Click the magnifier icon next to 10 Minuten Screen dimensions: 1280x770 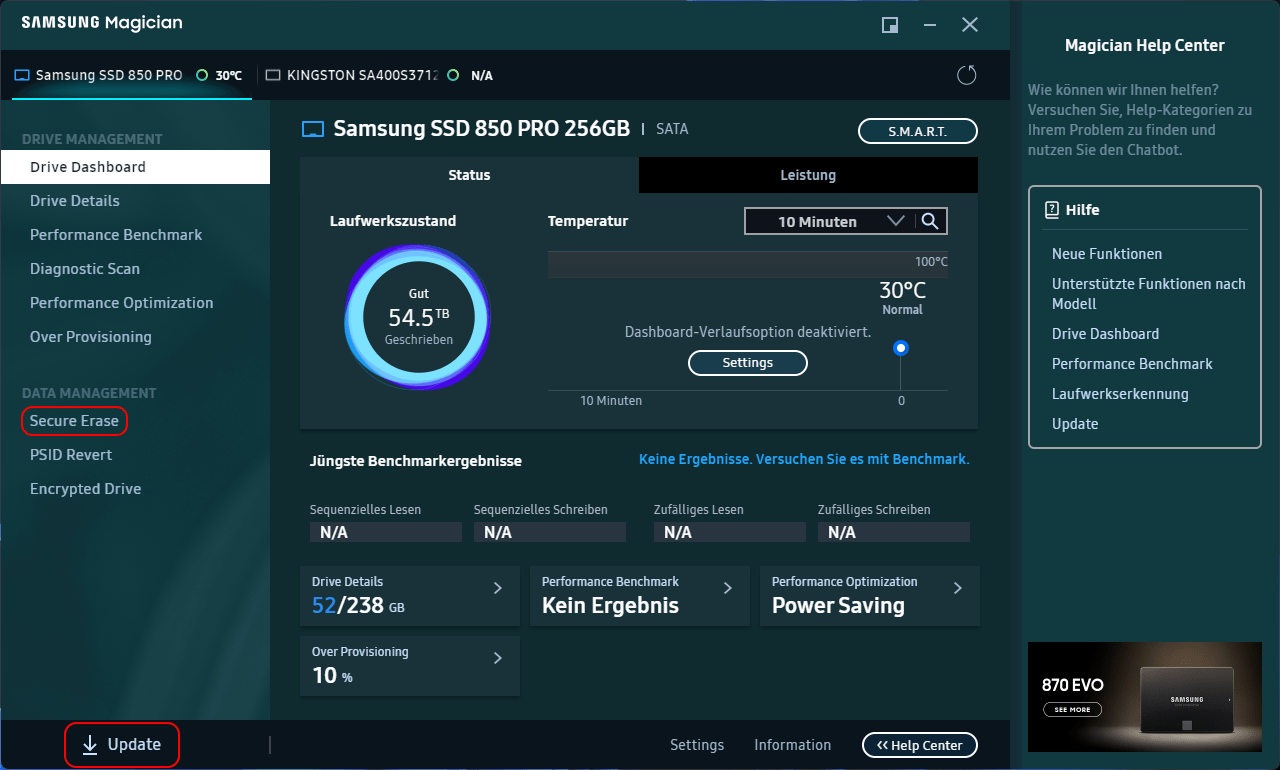pyautogui.click(x=930, y=221)
